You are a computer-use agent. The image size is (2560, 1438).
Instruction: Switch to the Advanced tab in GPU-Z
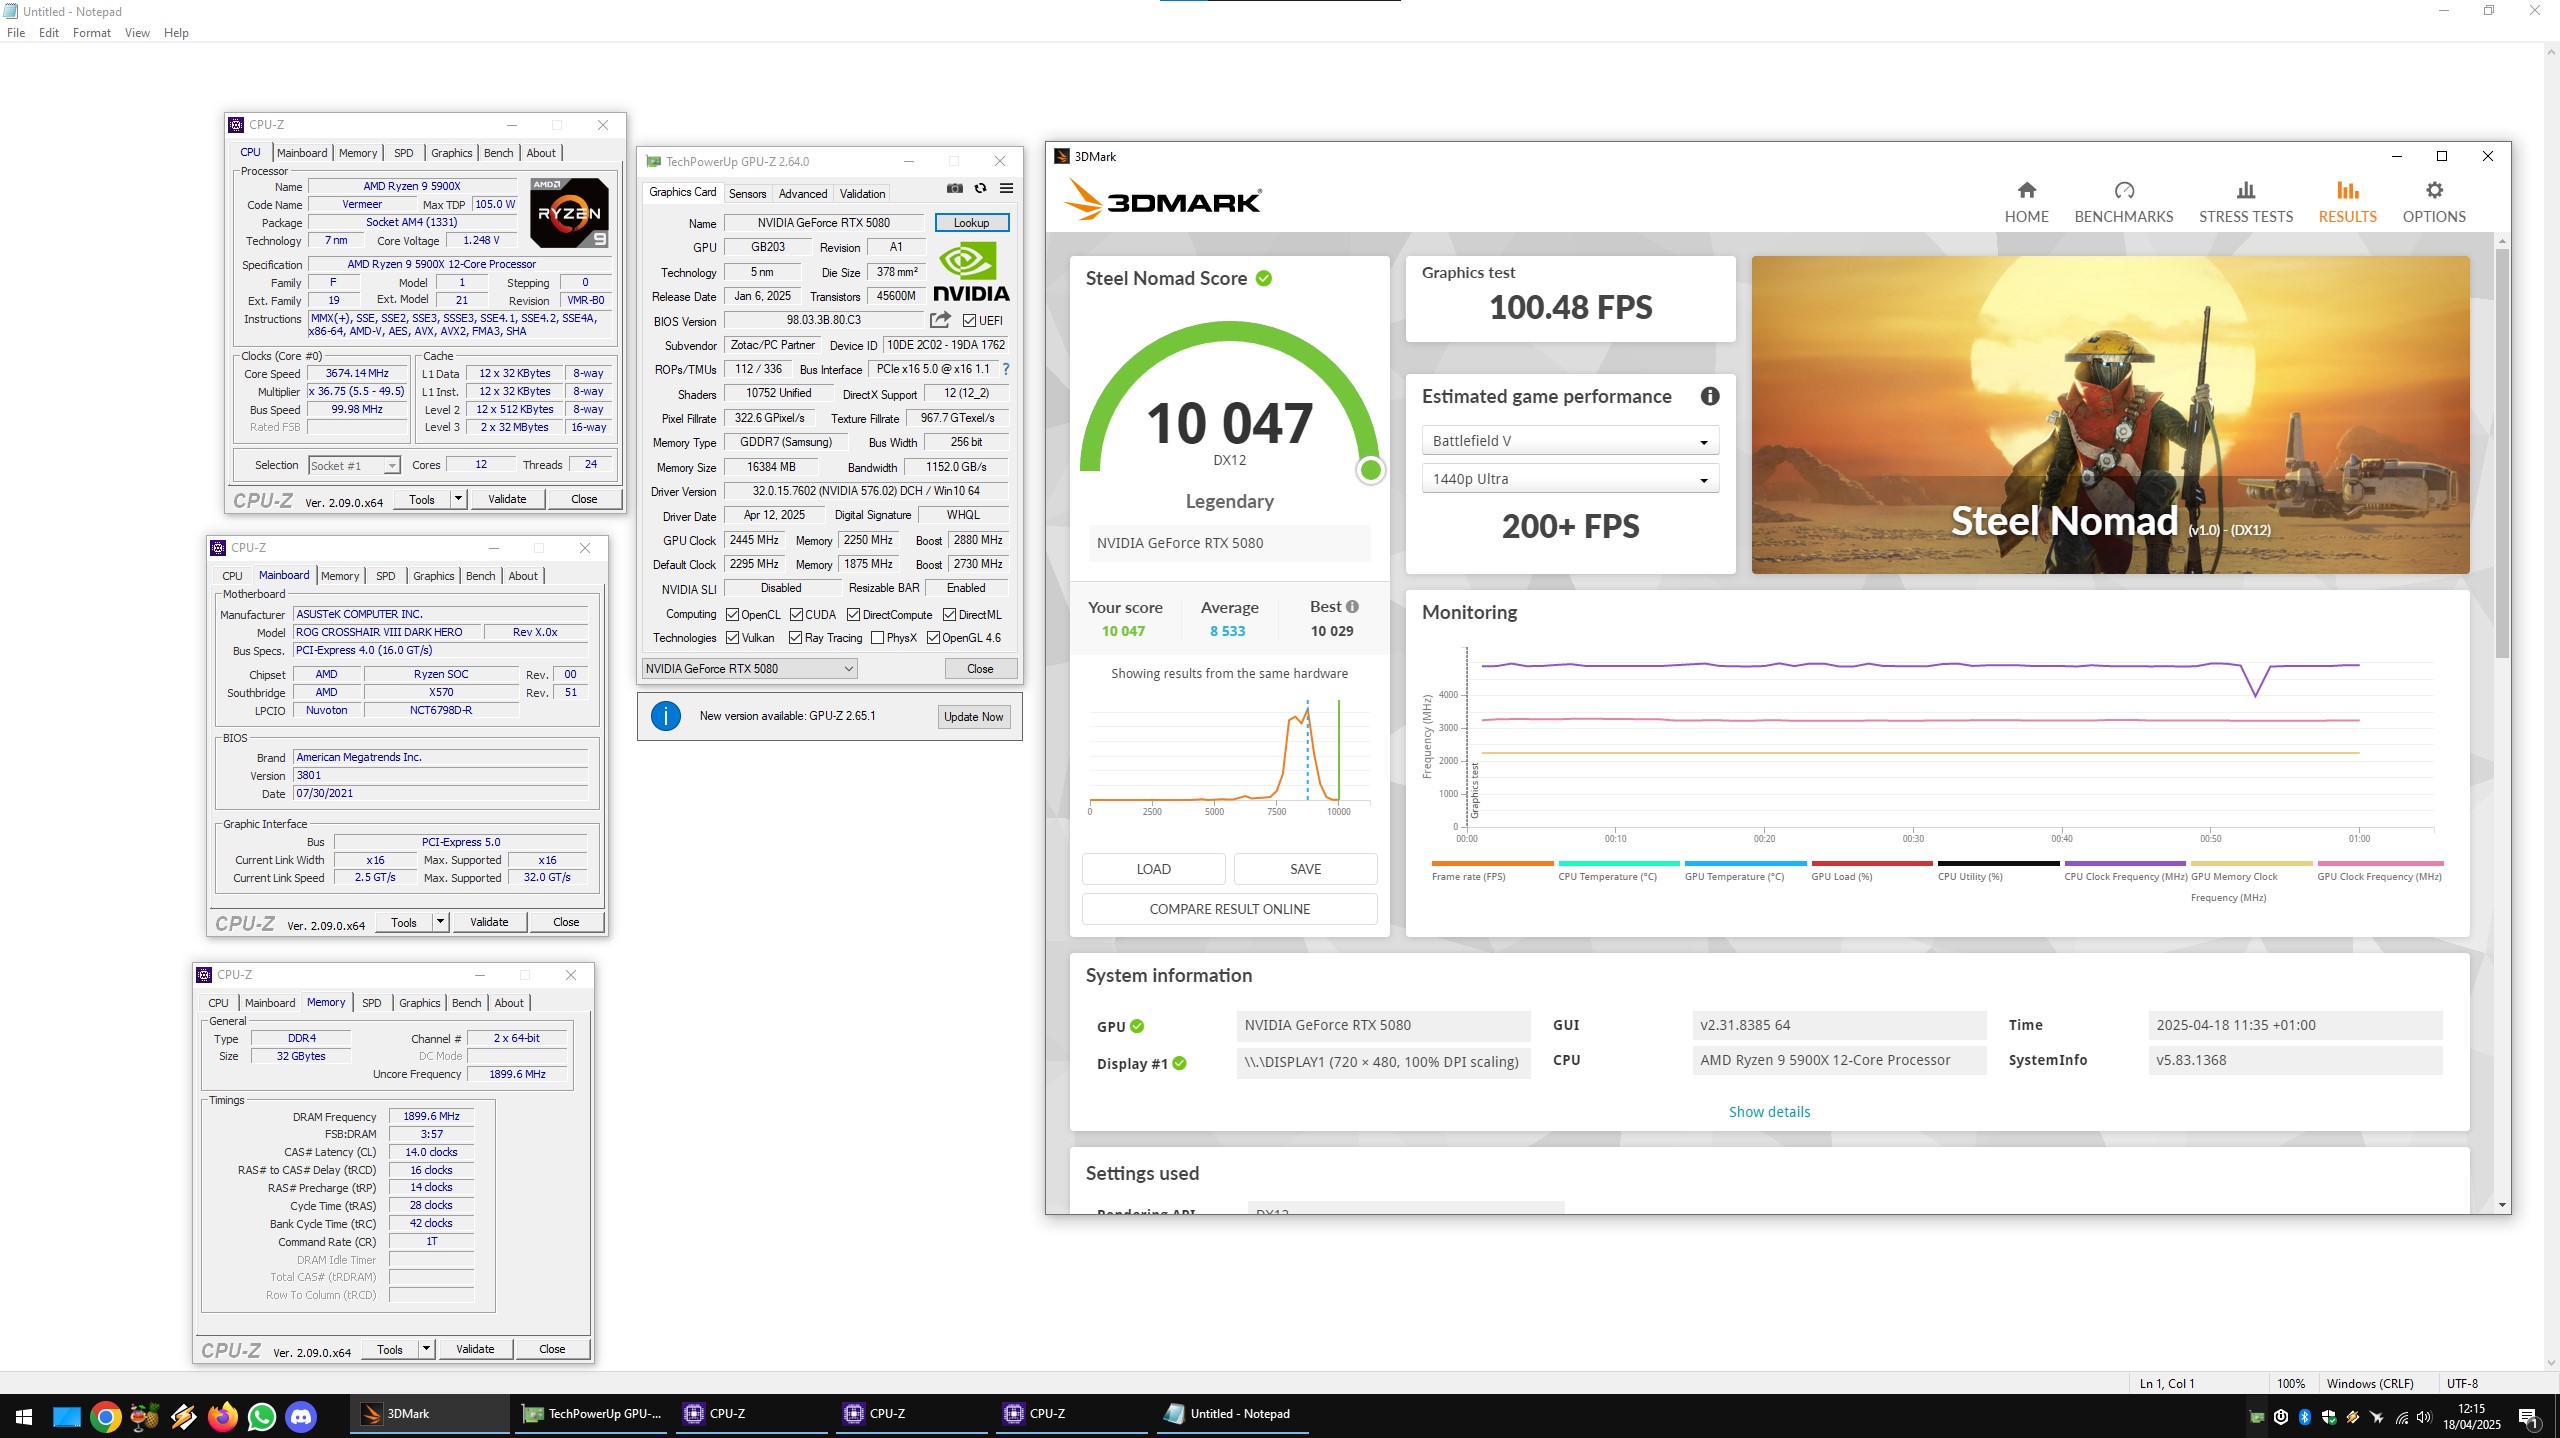(x=802, y=194)
